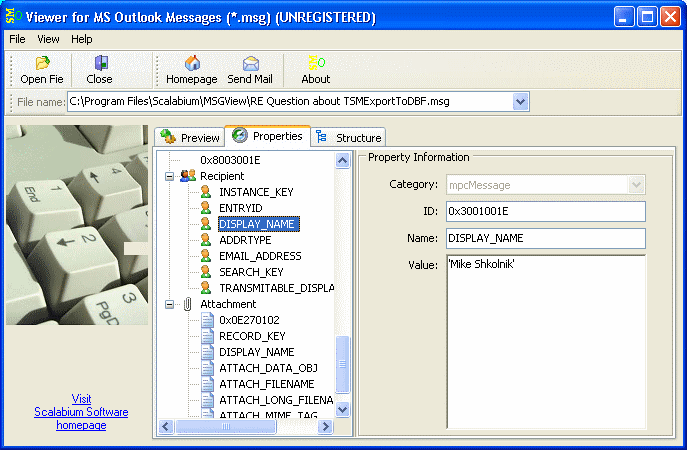Click the document icon beside RECORD_KEY
Image resolution: width=687 pixels, height=450 pixels.
pyautogui.click(x=207, y=336)
